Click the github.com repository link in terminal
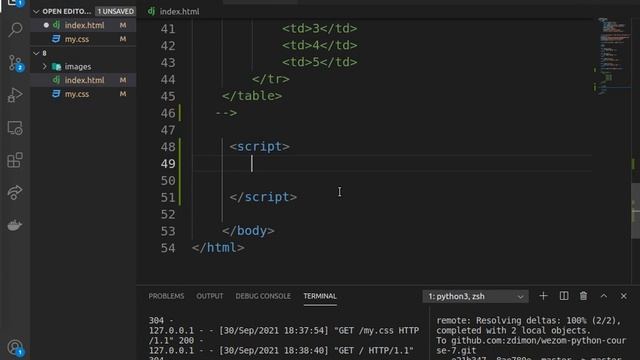The height and width of the screenshot is (360, 640). [x=531, y=345]
